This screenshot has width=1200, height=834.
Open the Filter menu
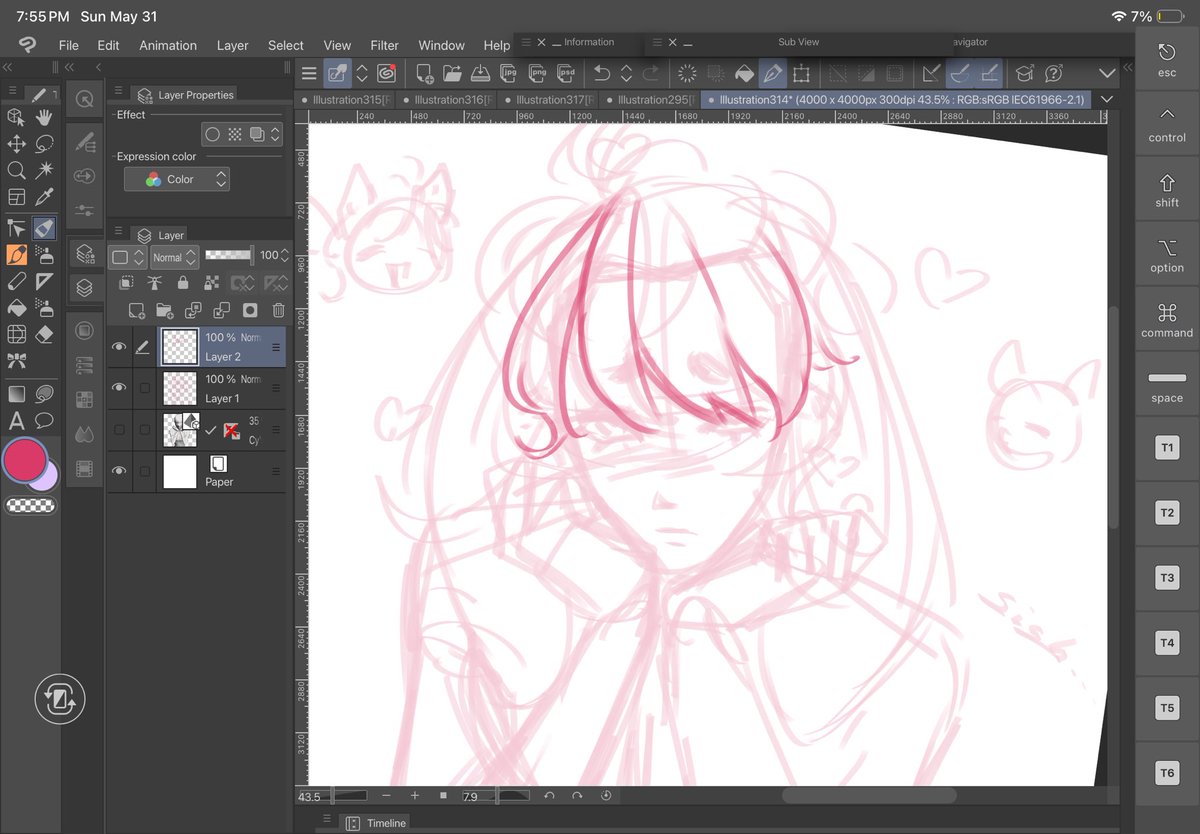click(384, 45)
